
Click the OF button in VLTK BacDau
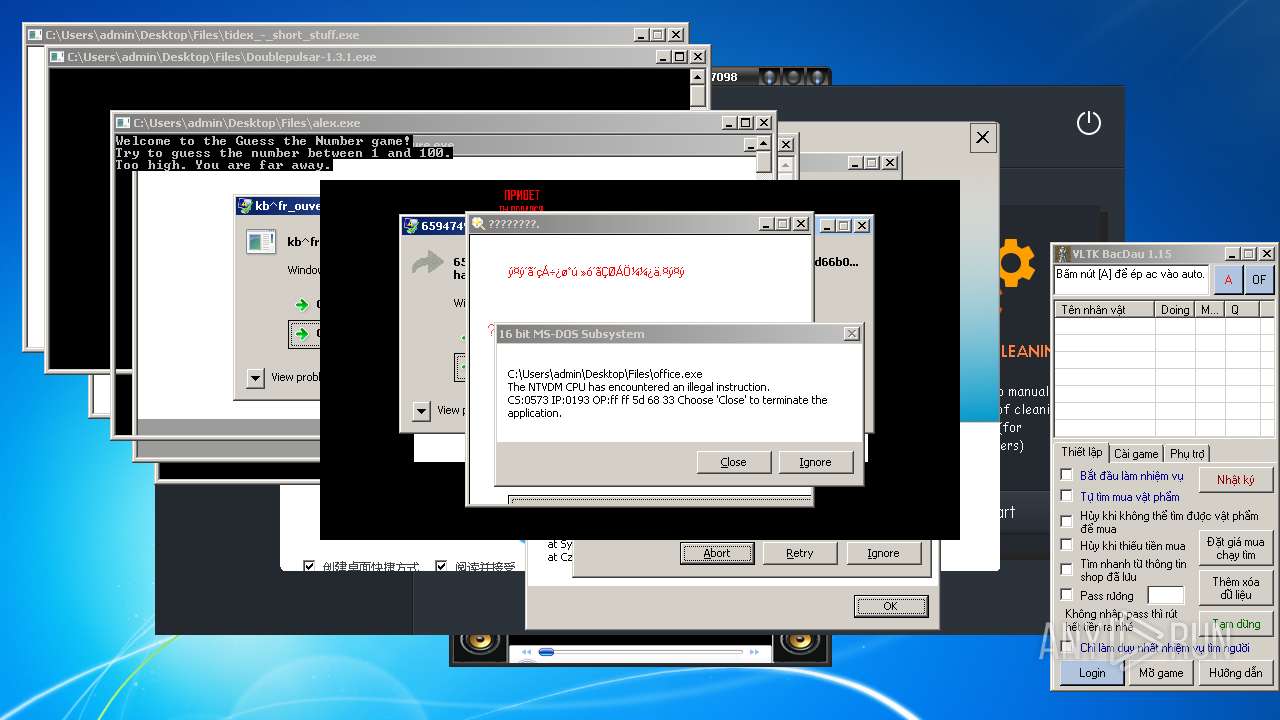click(1259, 280)
